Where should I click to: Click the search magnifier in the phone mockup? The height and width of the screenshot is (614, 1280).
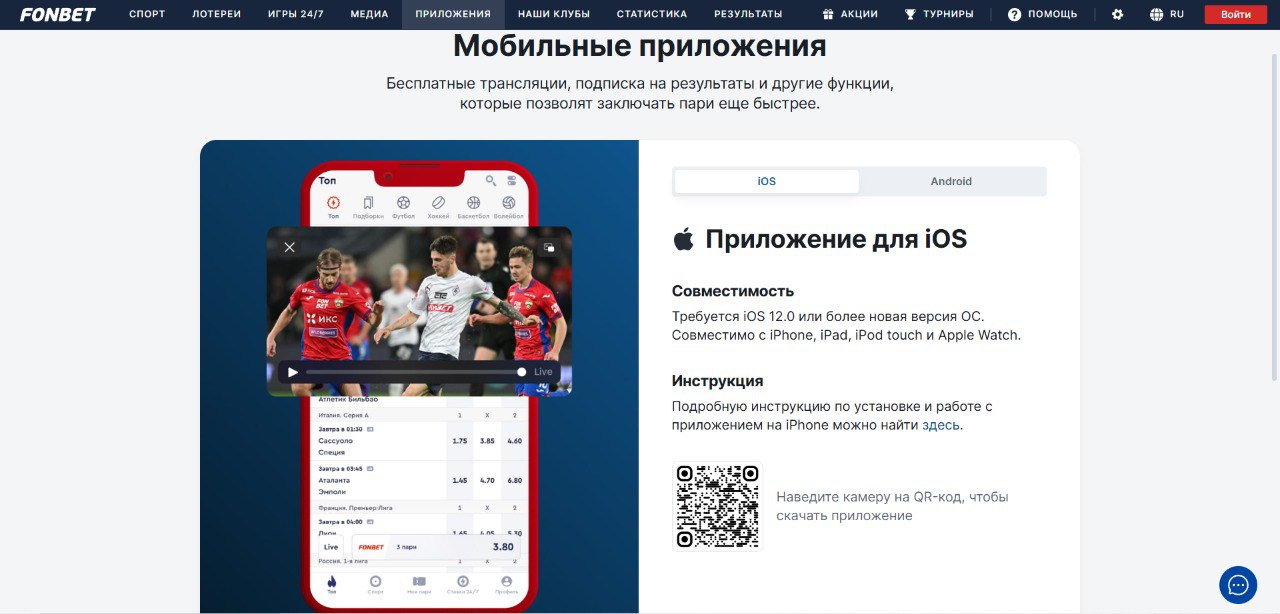pos(491,180)
